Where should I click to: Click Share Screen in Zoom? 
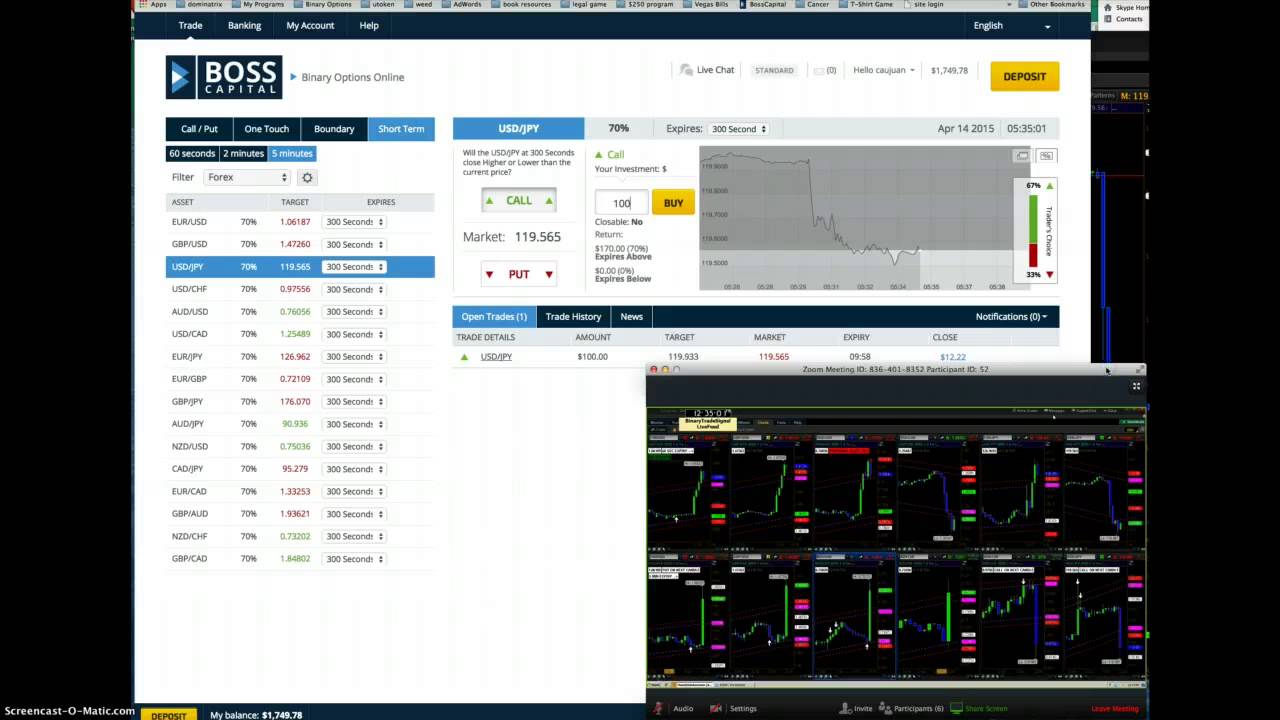click(x=979, y=708)
